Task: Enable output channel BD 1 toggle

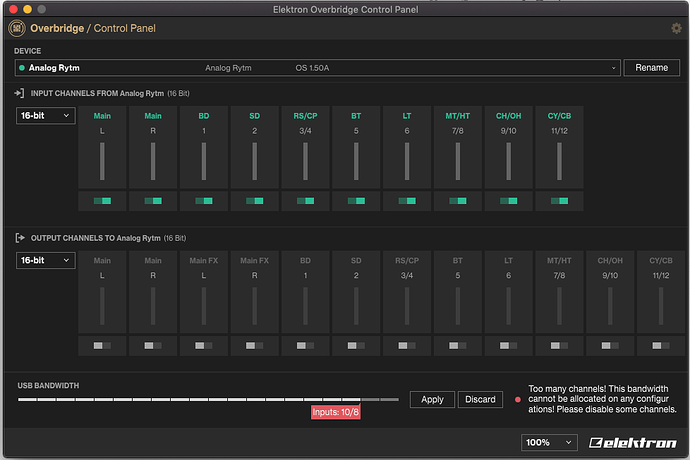Action: 305,346
